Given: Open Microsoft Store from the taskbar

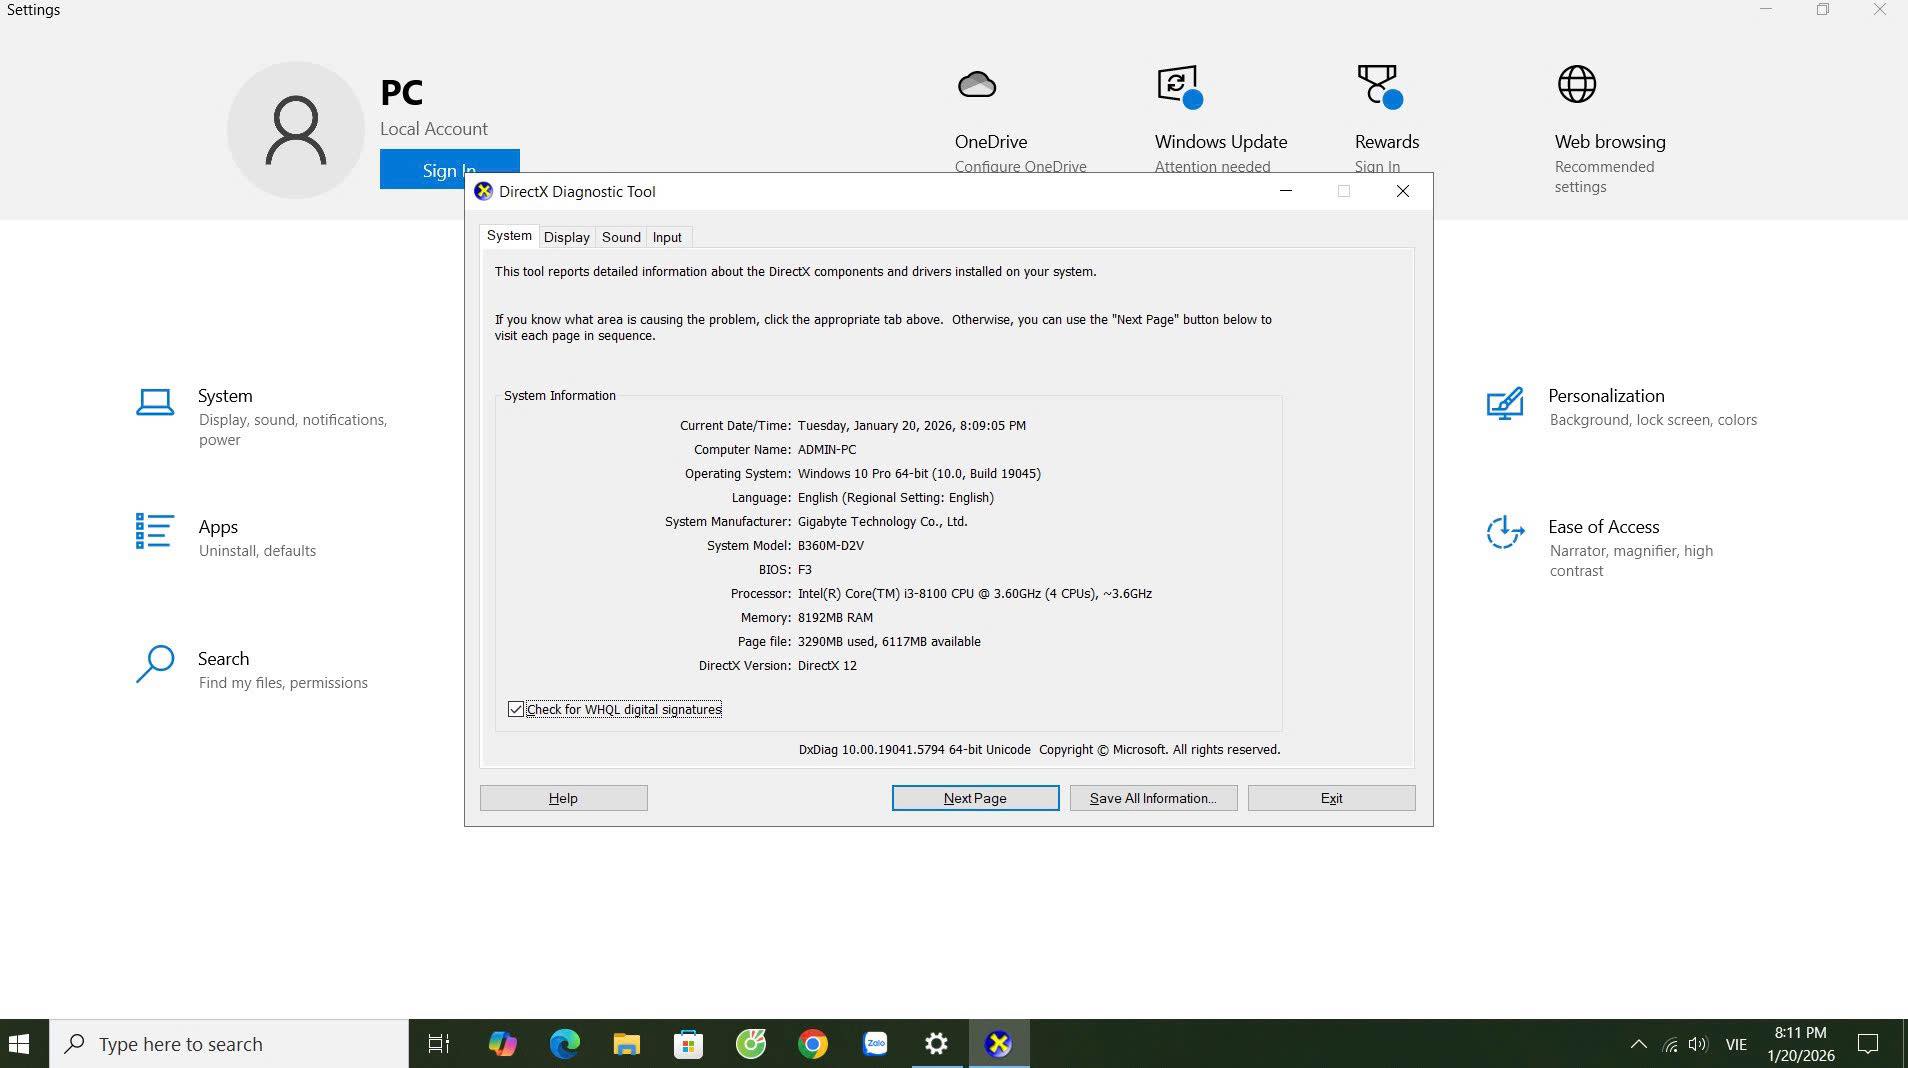Looking at the screenshot, I should pyautogui.click(x=688, y=1044).
